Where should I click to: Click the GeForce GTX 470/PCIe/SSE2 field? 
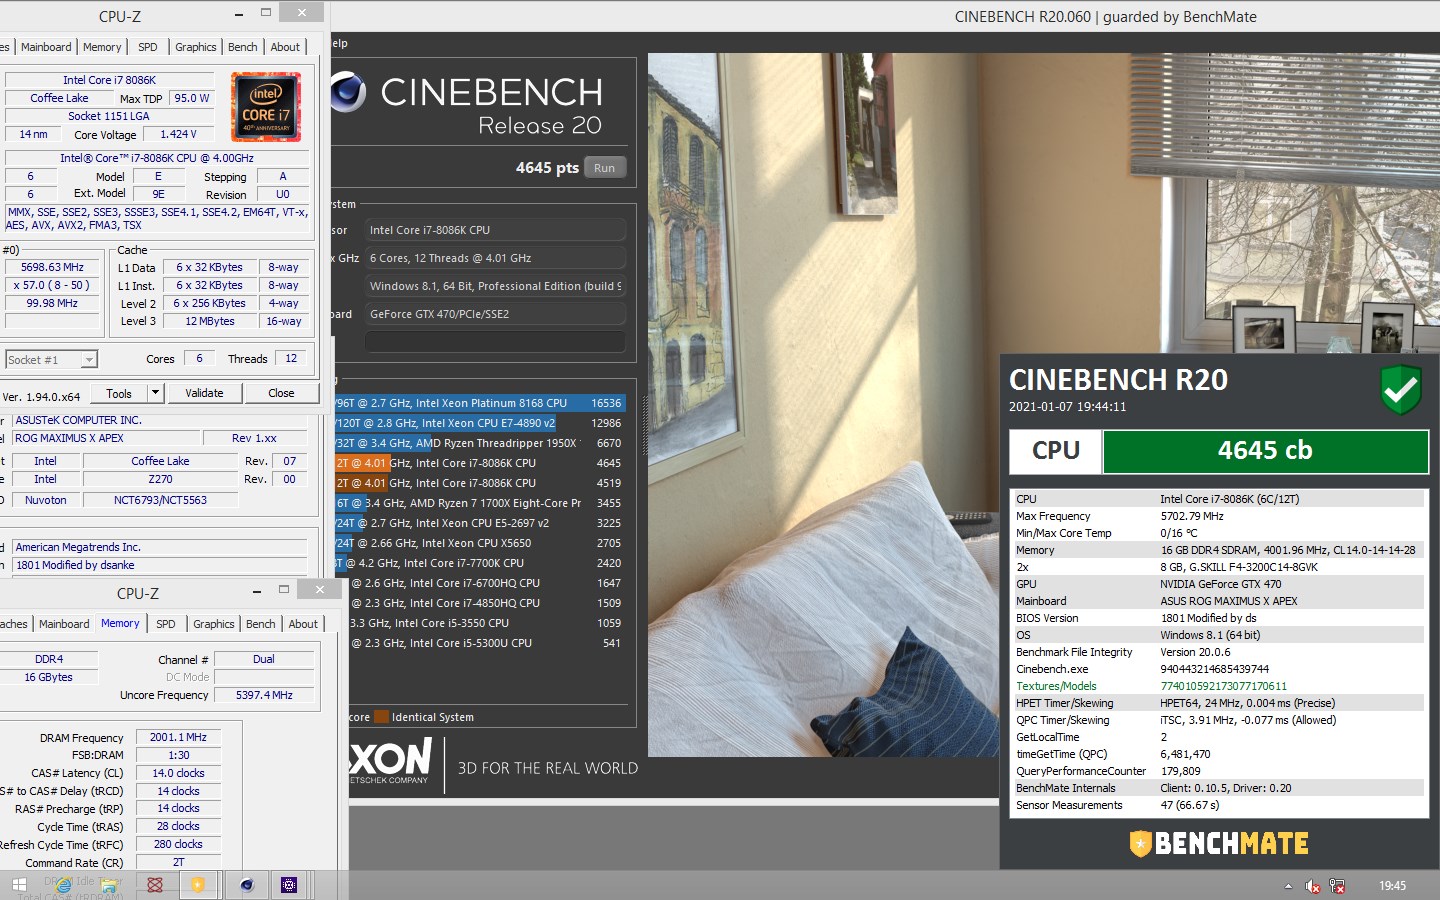(495, 314)
